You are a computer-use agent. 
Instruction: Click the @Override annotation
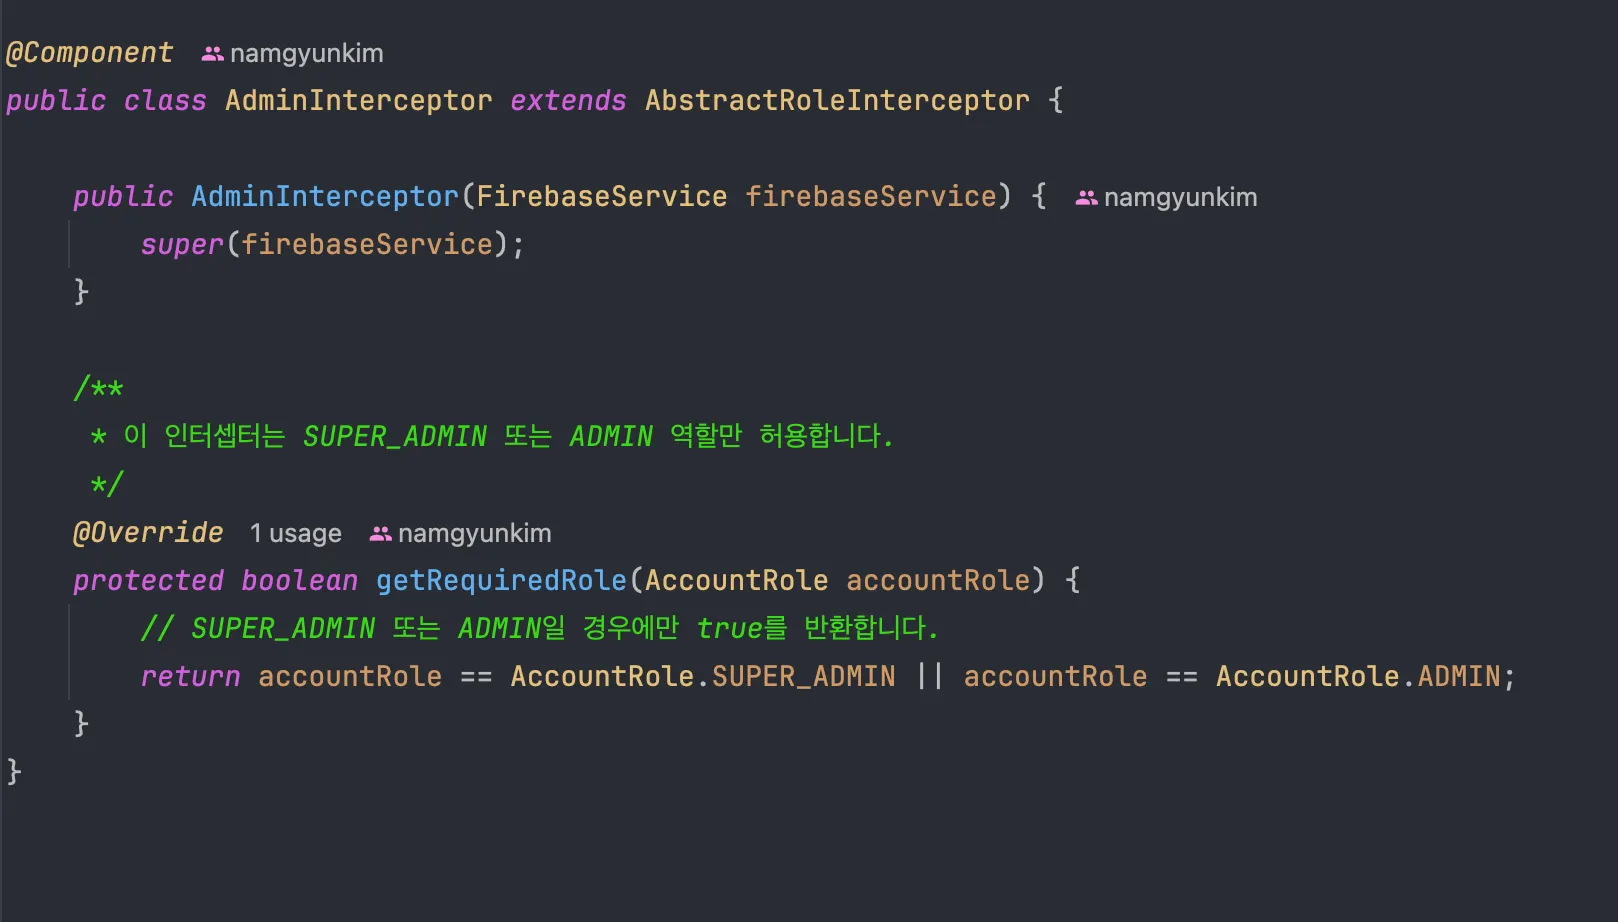coord(148,533)
